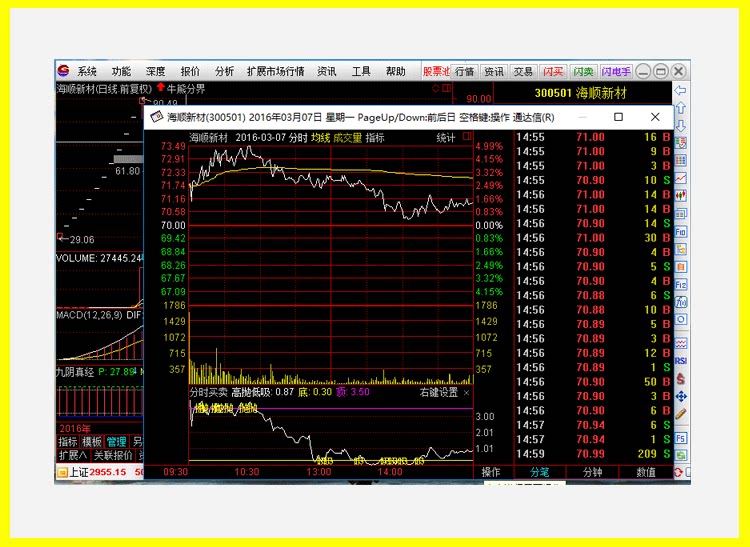Click the orange document icon in sidebar
This screenshot has width=750, height=547.
click(x=681, y=267)
